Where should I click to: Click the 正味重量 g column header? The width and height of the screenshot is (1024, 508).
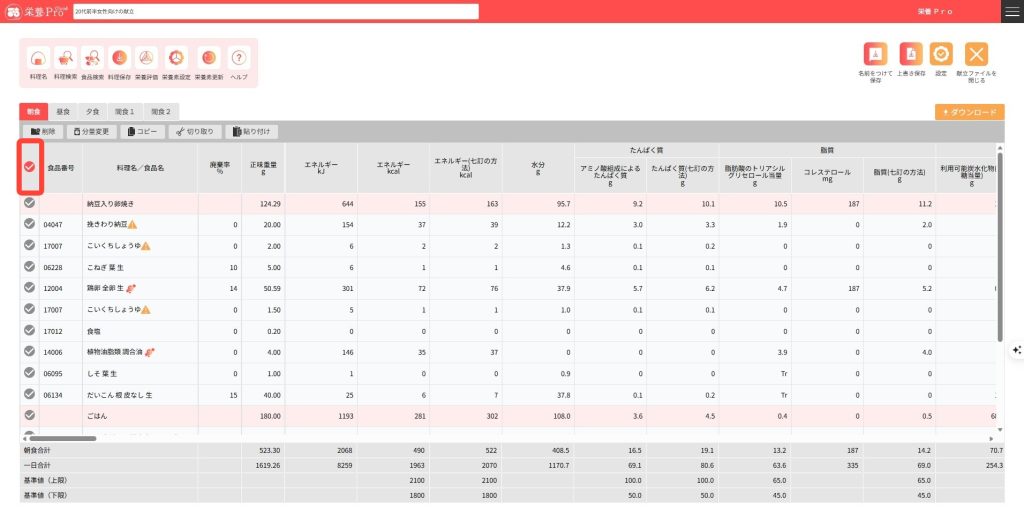(x=263, y=168)
